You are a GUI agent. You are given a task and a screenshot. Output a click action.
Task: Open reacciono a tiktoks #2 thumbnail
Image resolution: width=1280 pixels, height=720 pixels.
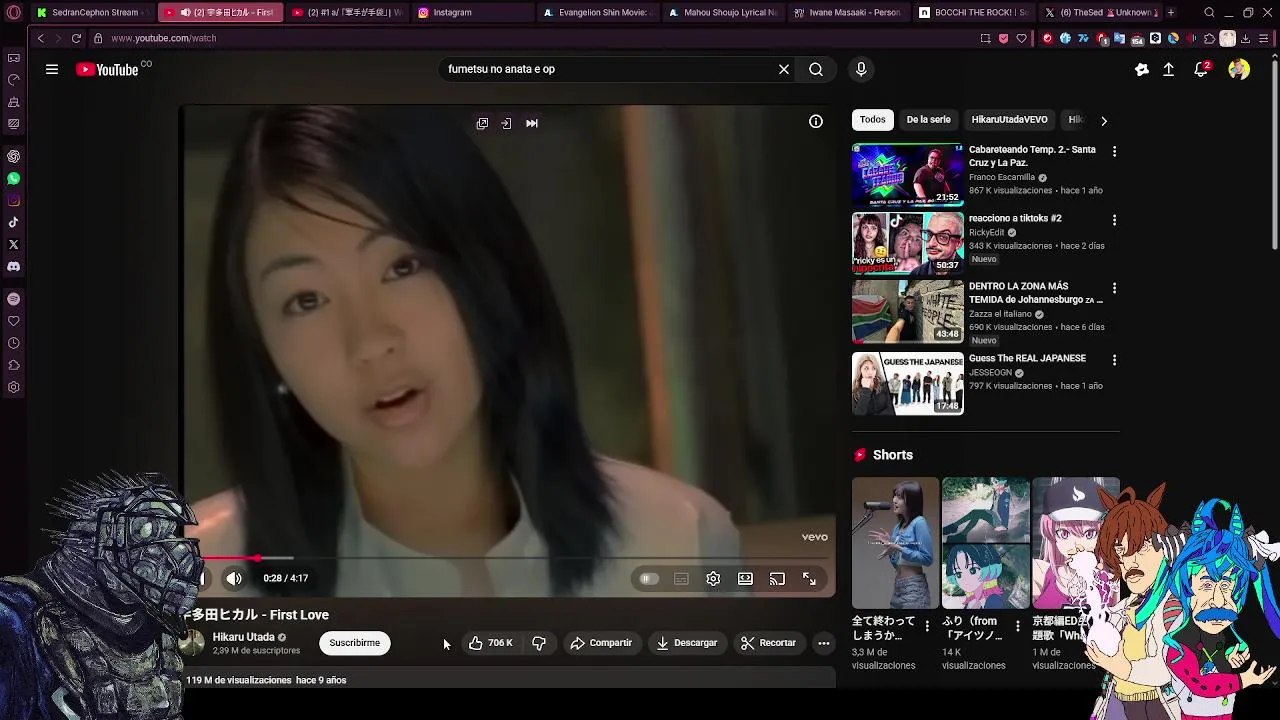[x=907, y=243]
